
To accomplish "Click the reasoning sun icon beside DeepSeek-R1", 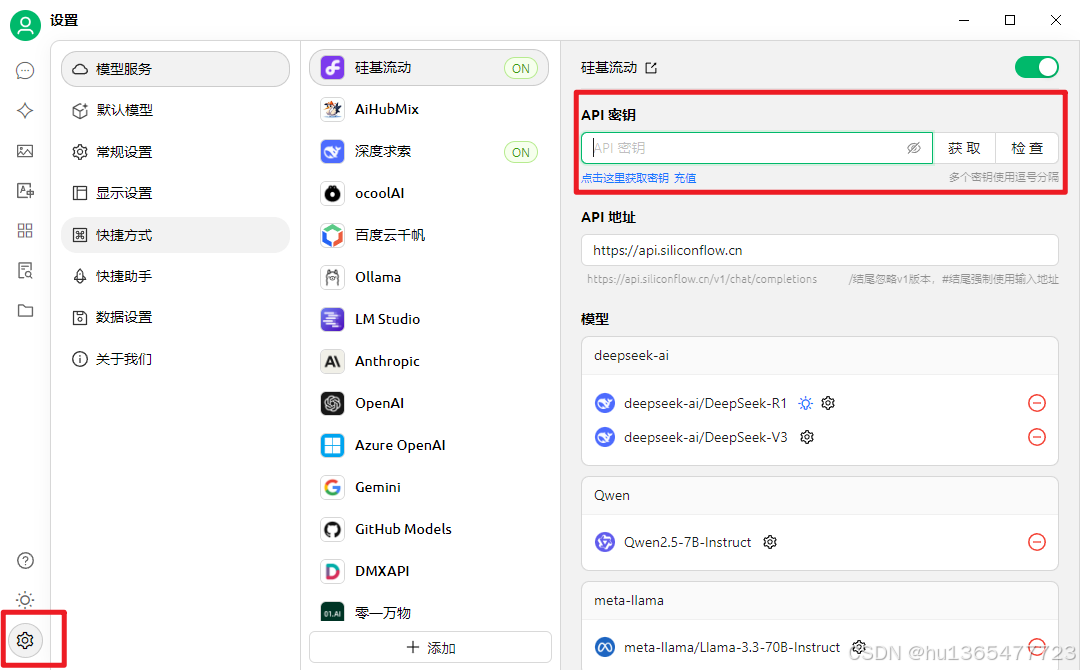I will point(805,403).
